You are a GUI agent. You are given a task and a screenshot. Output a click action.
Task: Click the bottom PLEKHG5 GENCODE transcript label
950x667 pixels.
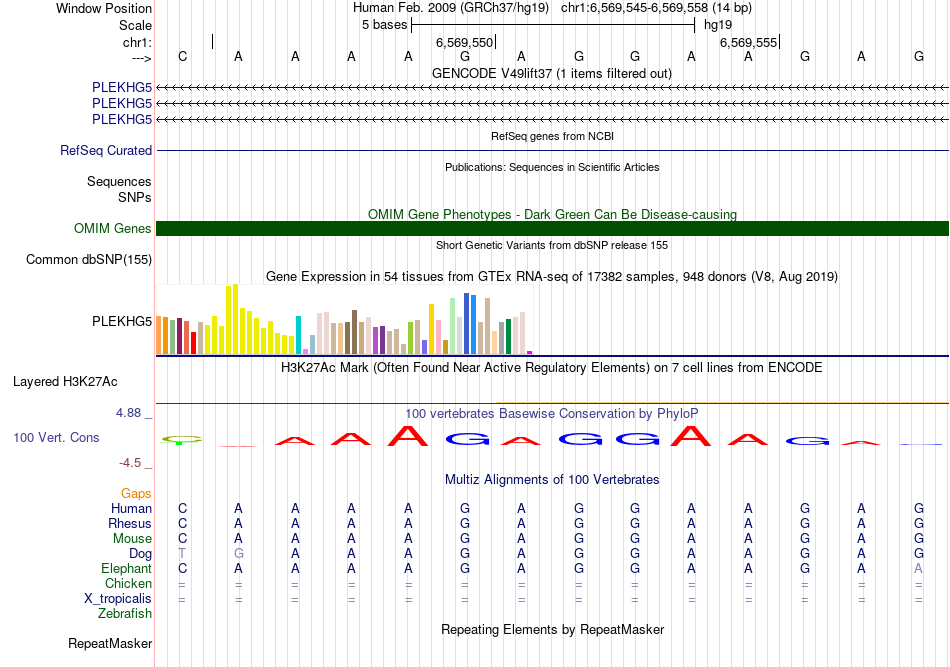(122, 119)
